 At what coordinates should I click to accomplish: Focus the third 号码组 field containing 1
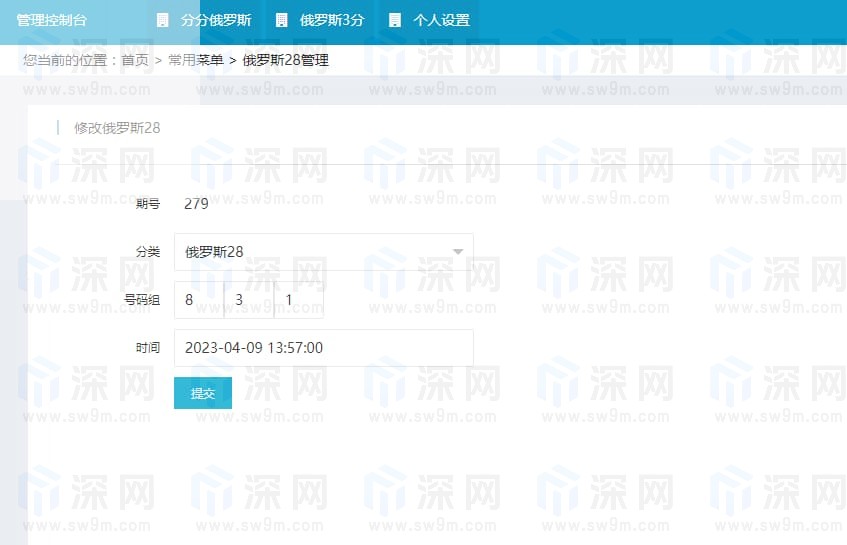[x=298, y=300]
